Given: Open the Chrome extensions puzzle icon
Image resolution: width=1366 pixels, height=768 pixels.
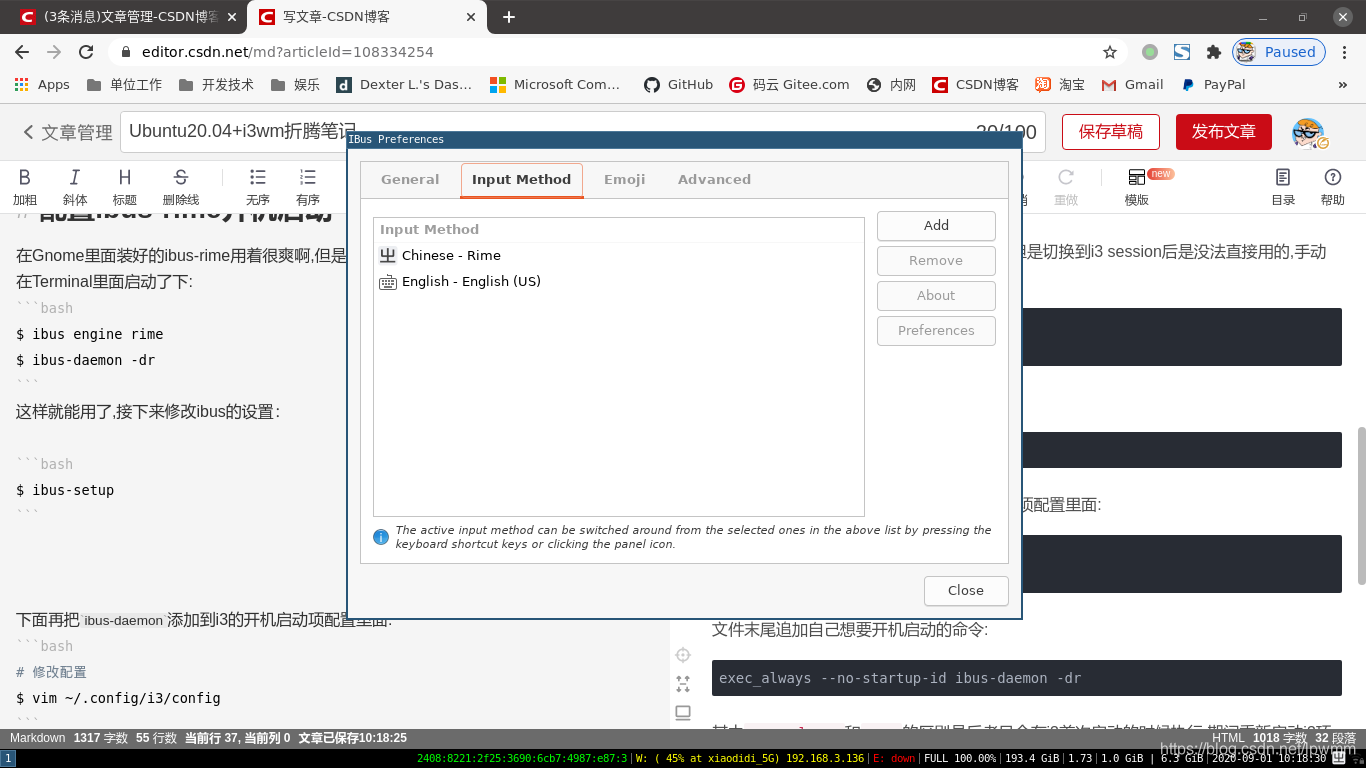Looking at the screenshot, I should click(x=1214, y=52).
